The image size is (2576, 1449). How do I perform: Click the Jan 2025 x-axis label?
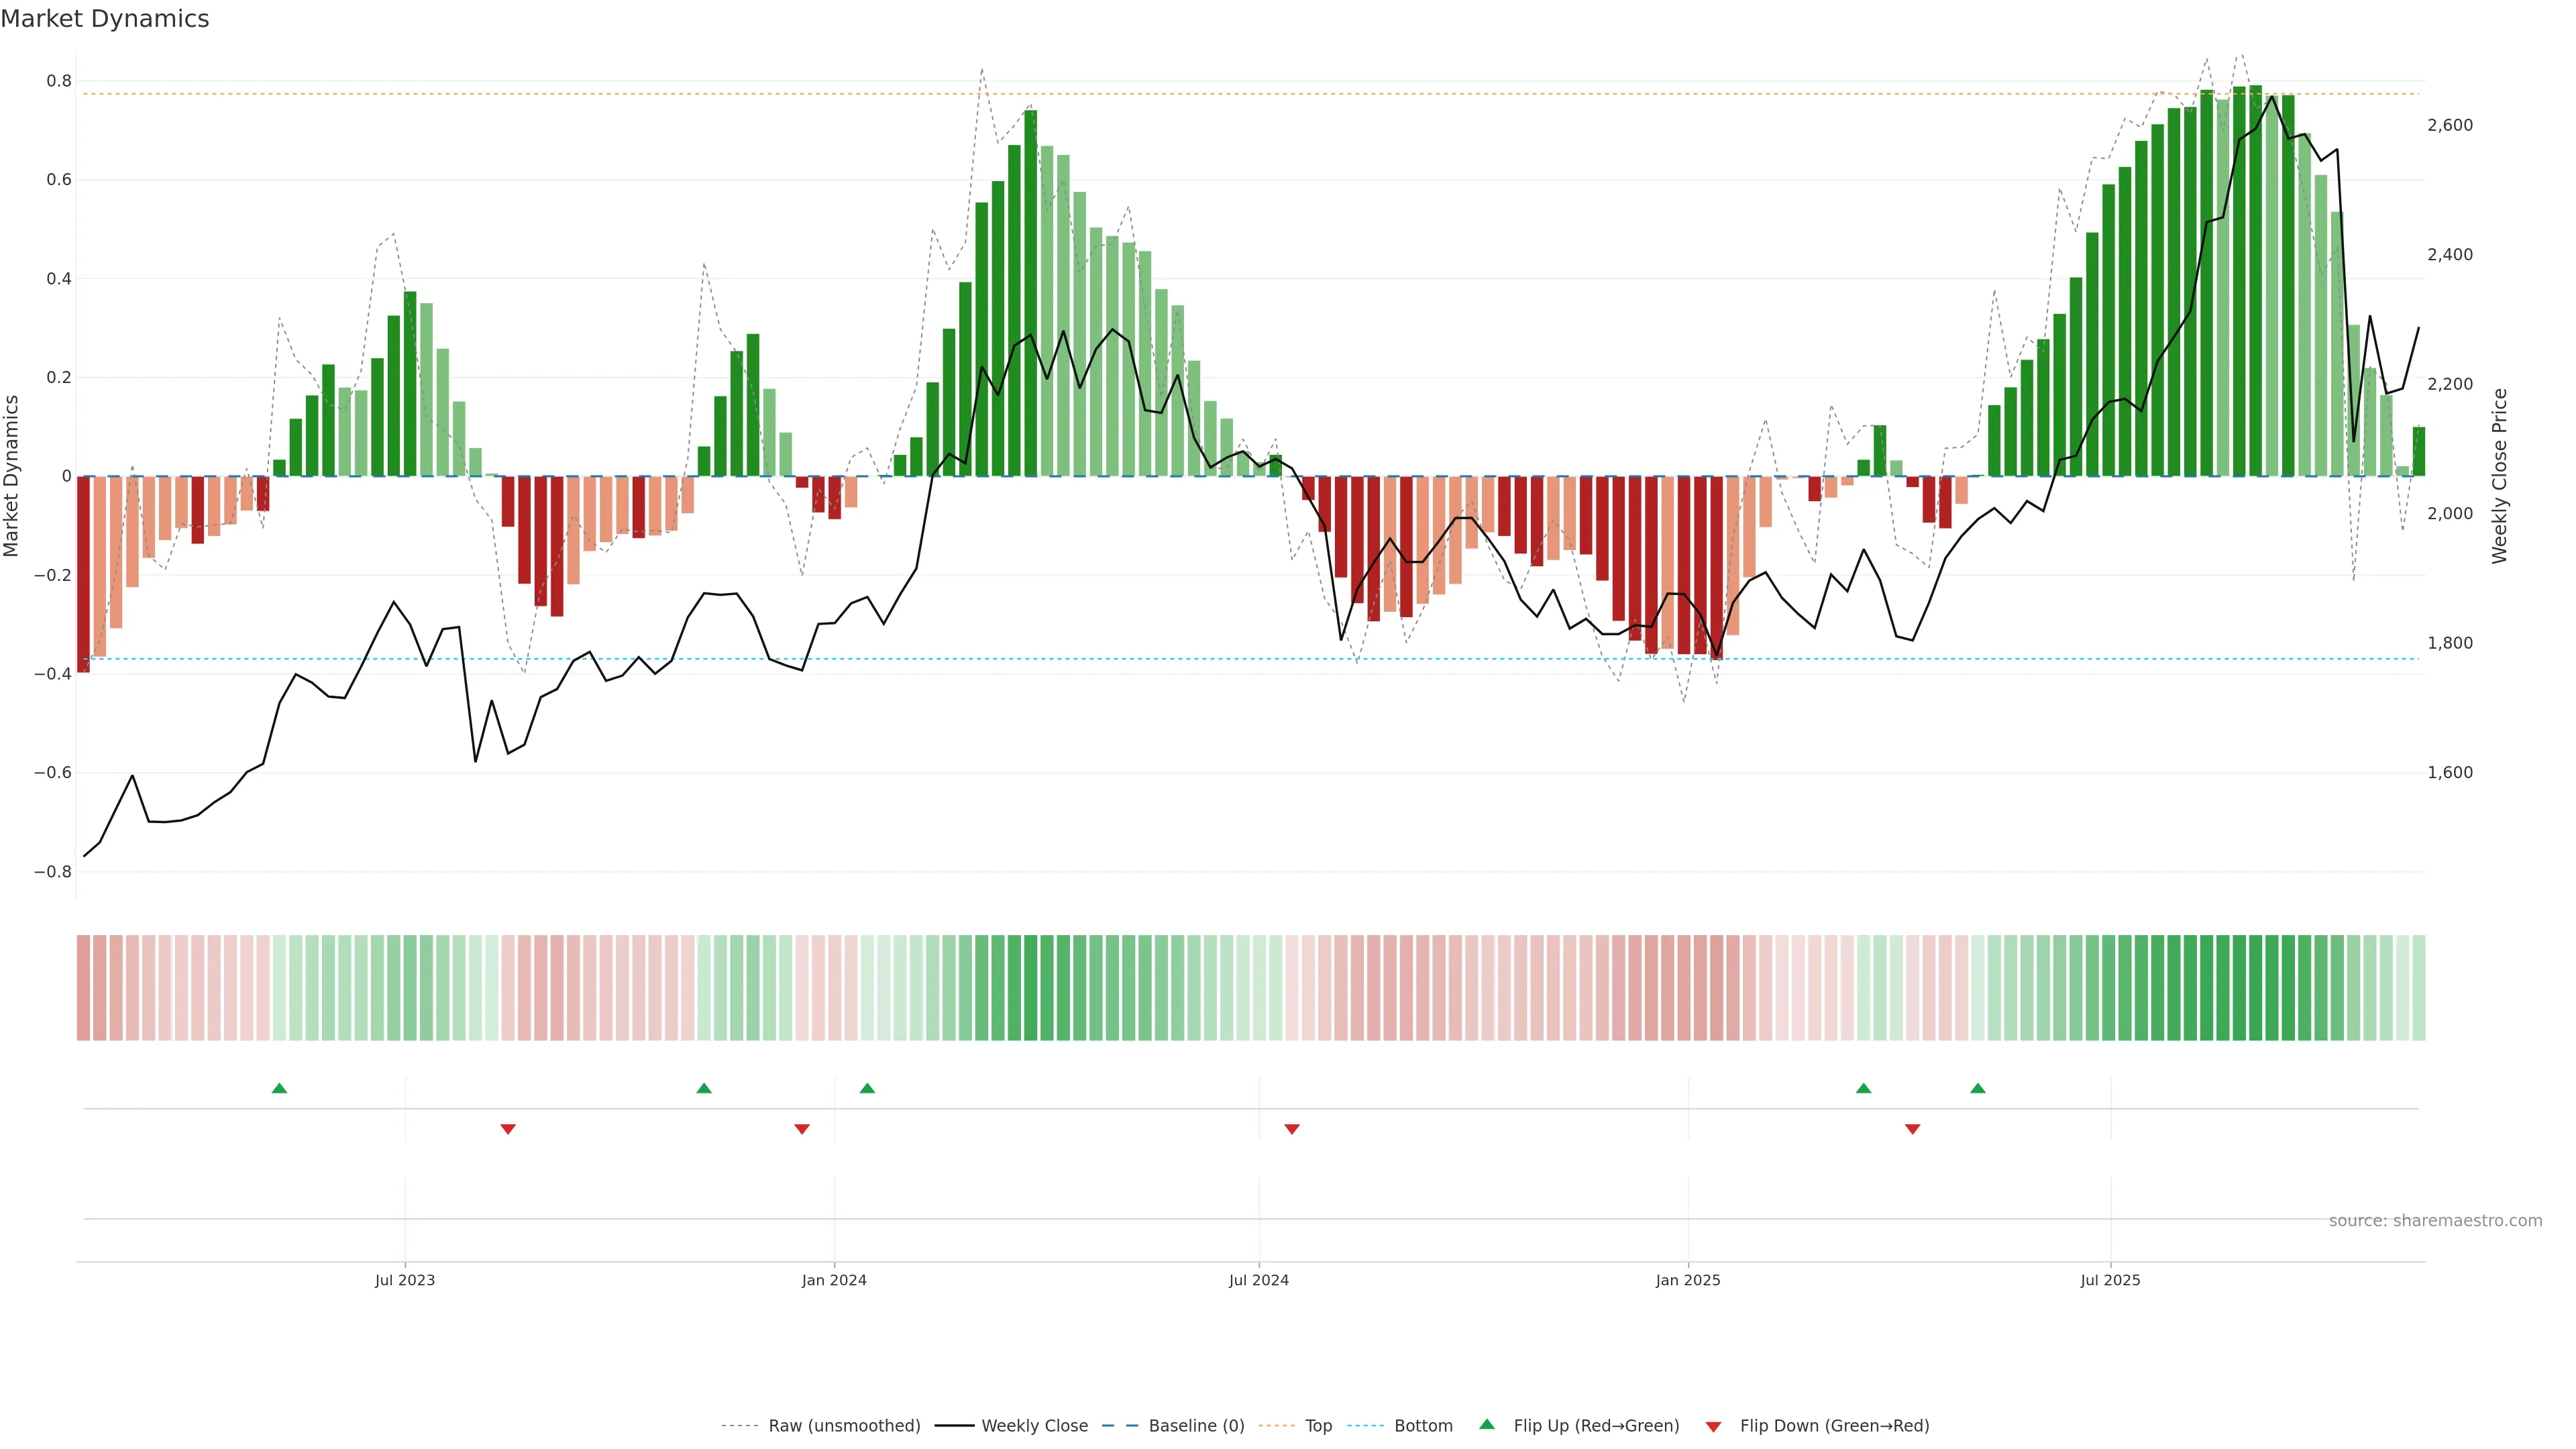pos(1687,1280)
